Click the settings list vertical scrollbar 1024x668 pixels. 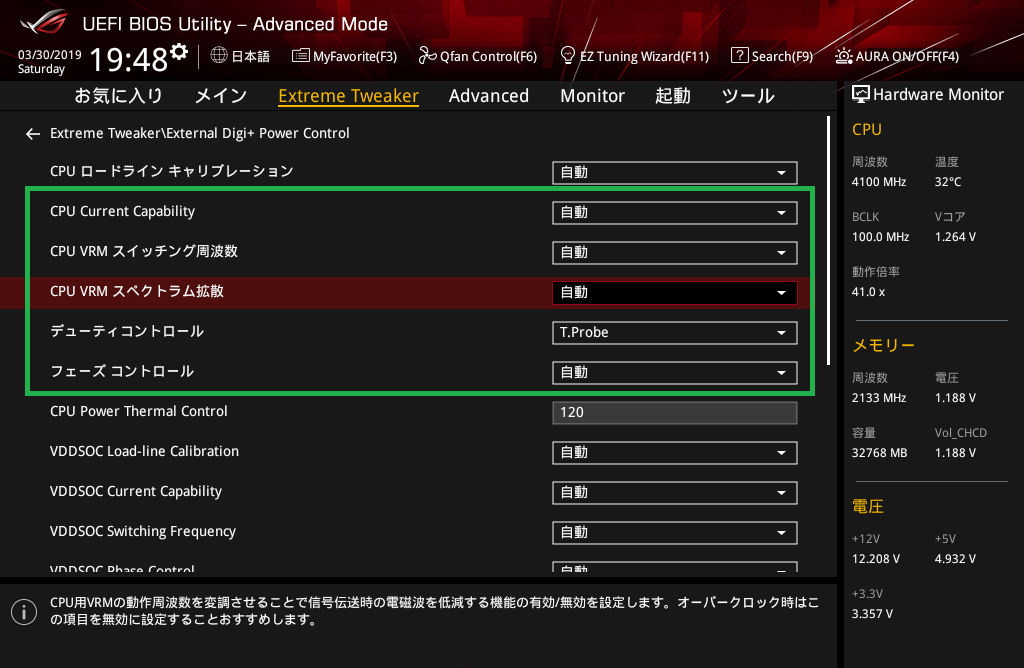tap(829, 240)
